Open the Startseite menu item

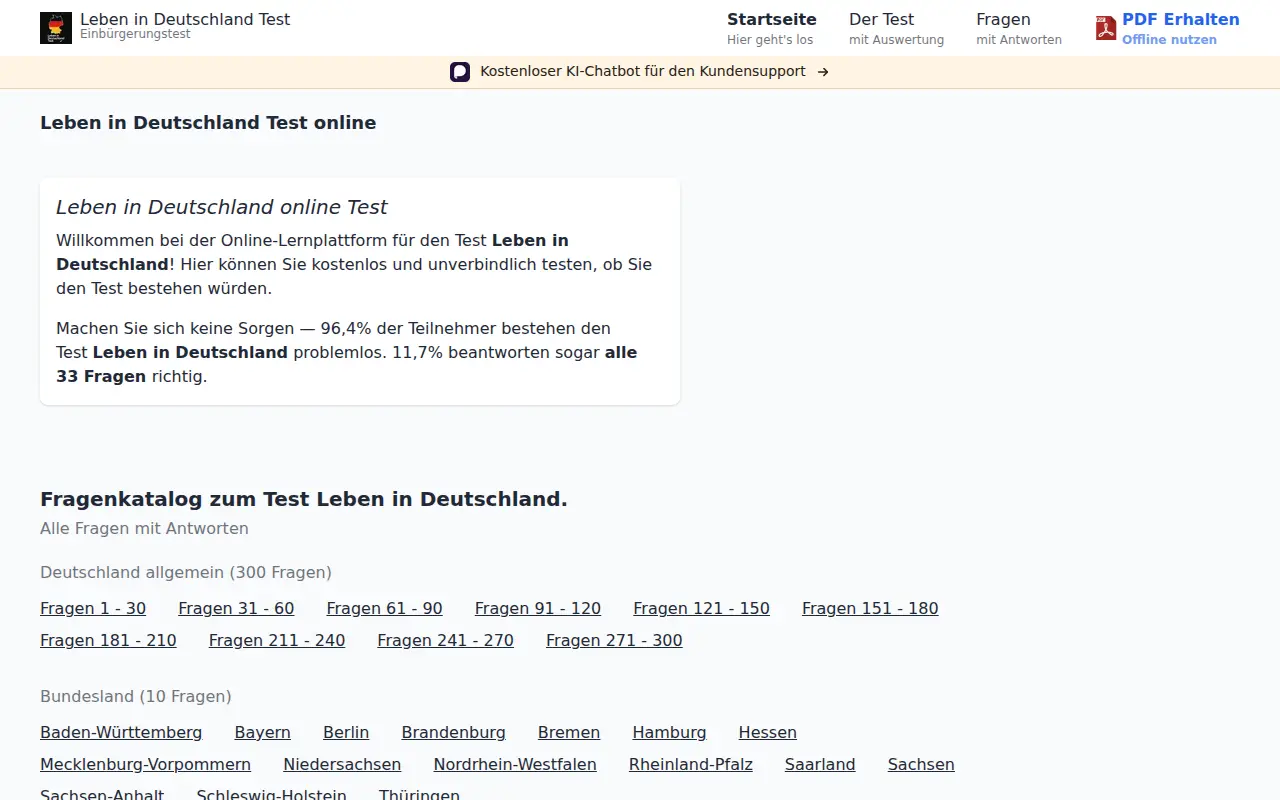[x=772, y=28]
